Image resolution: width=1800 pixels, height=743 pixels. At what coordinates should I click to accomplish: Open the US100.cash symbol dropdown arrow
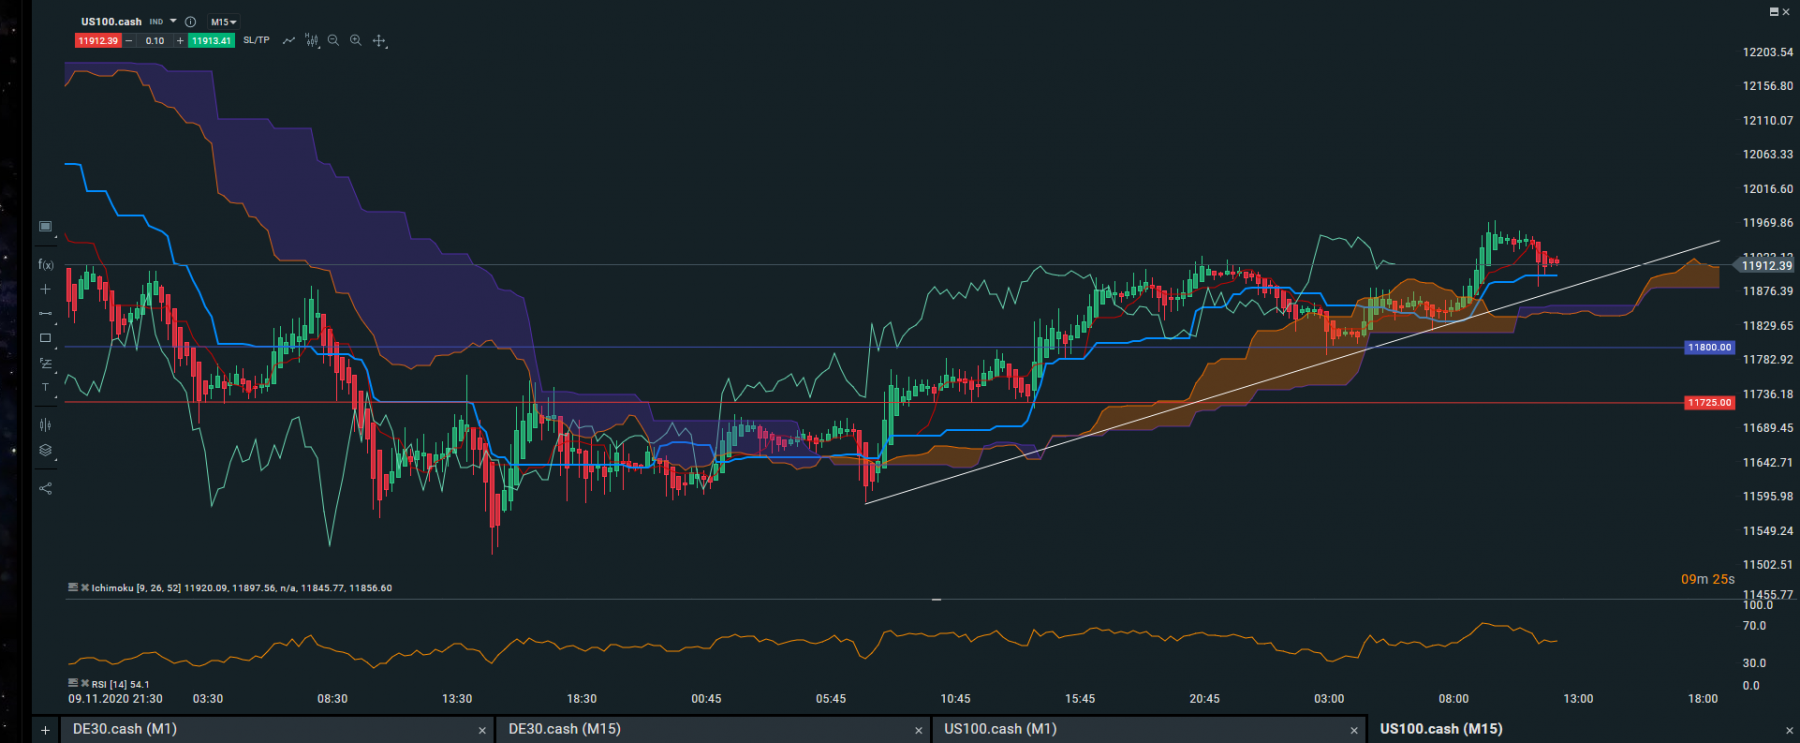click(173, 21)
